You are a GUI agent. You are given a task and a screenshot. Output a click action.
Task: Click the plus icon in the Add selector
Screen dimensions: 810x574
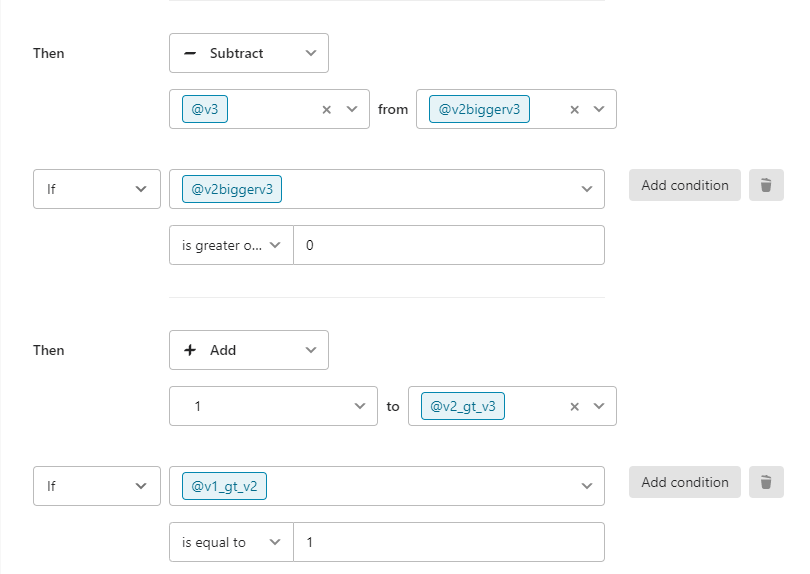(190, 350)
